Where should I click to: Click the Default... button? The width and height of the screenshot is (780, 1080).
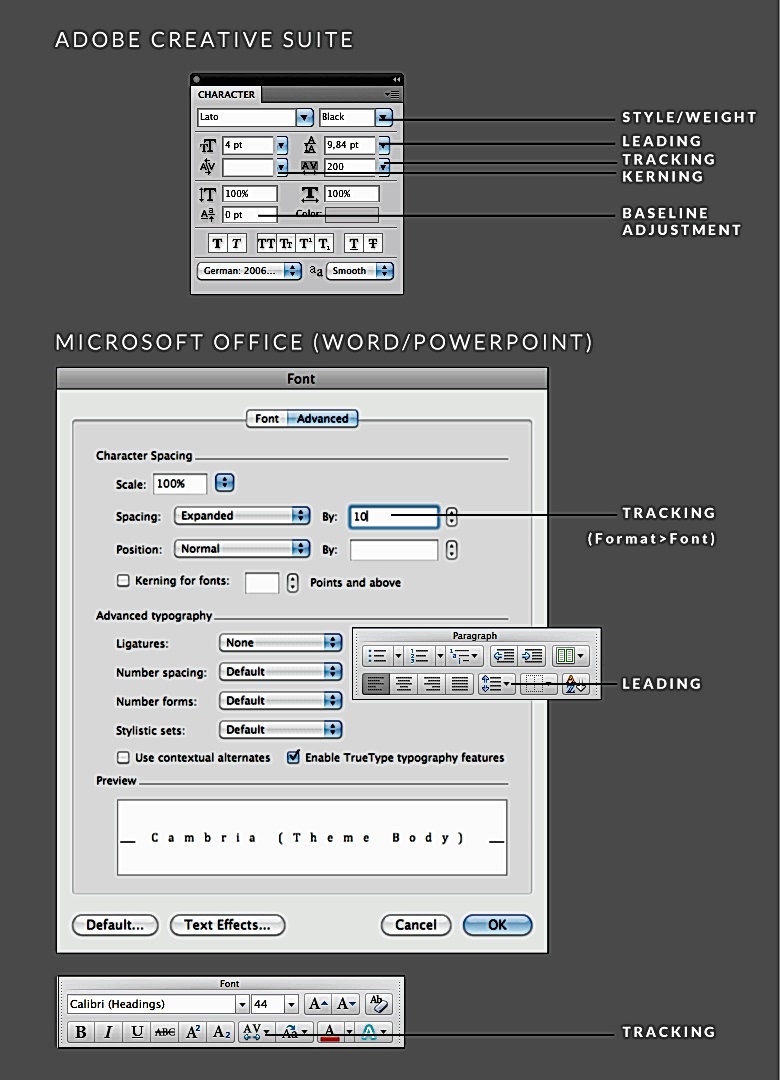(x=115, y=925)
